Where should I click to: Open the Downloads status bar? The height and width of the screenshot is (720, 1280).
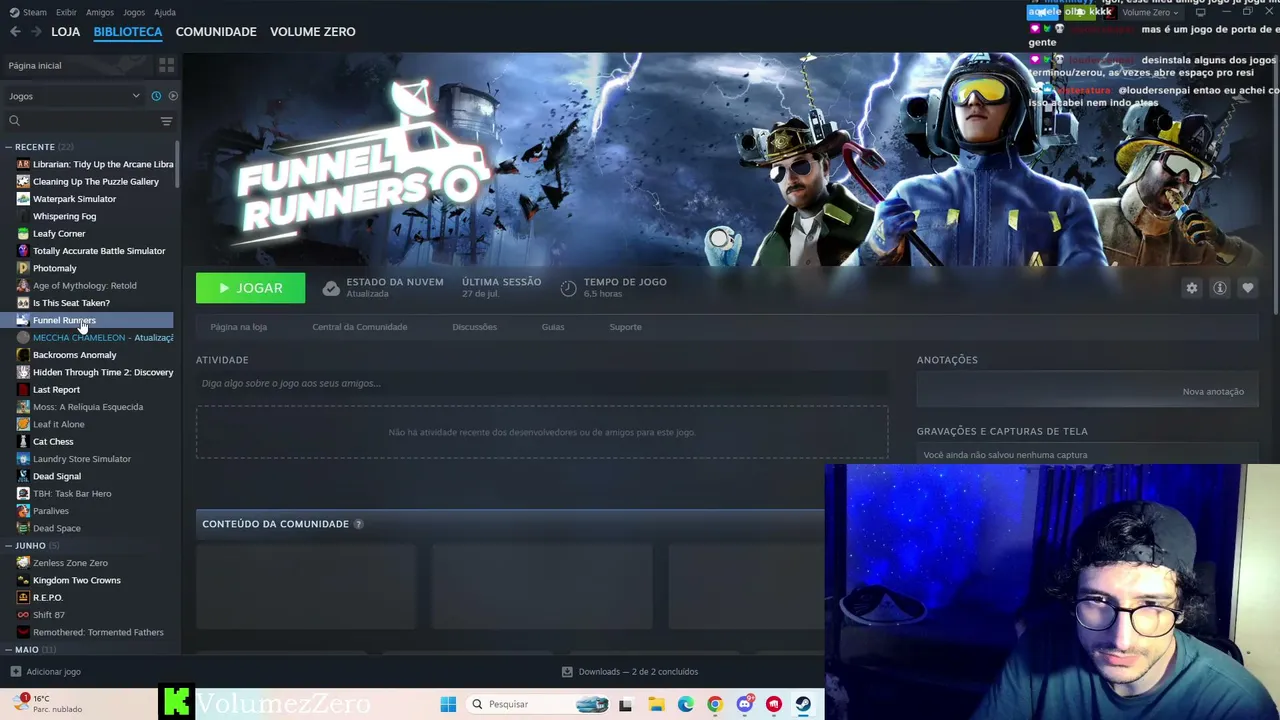(630, 672)
